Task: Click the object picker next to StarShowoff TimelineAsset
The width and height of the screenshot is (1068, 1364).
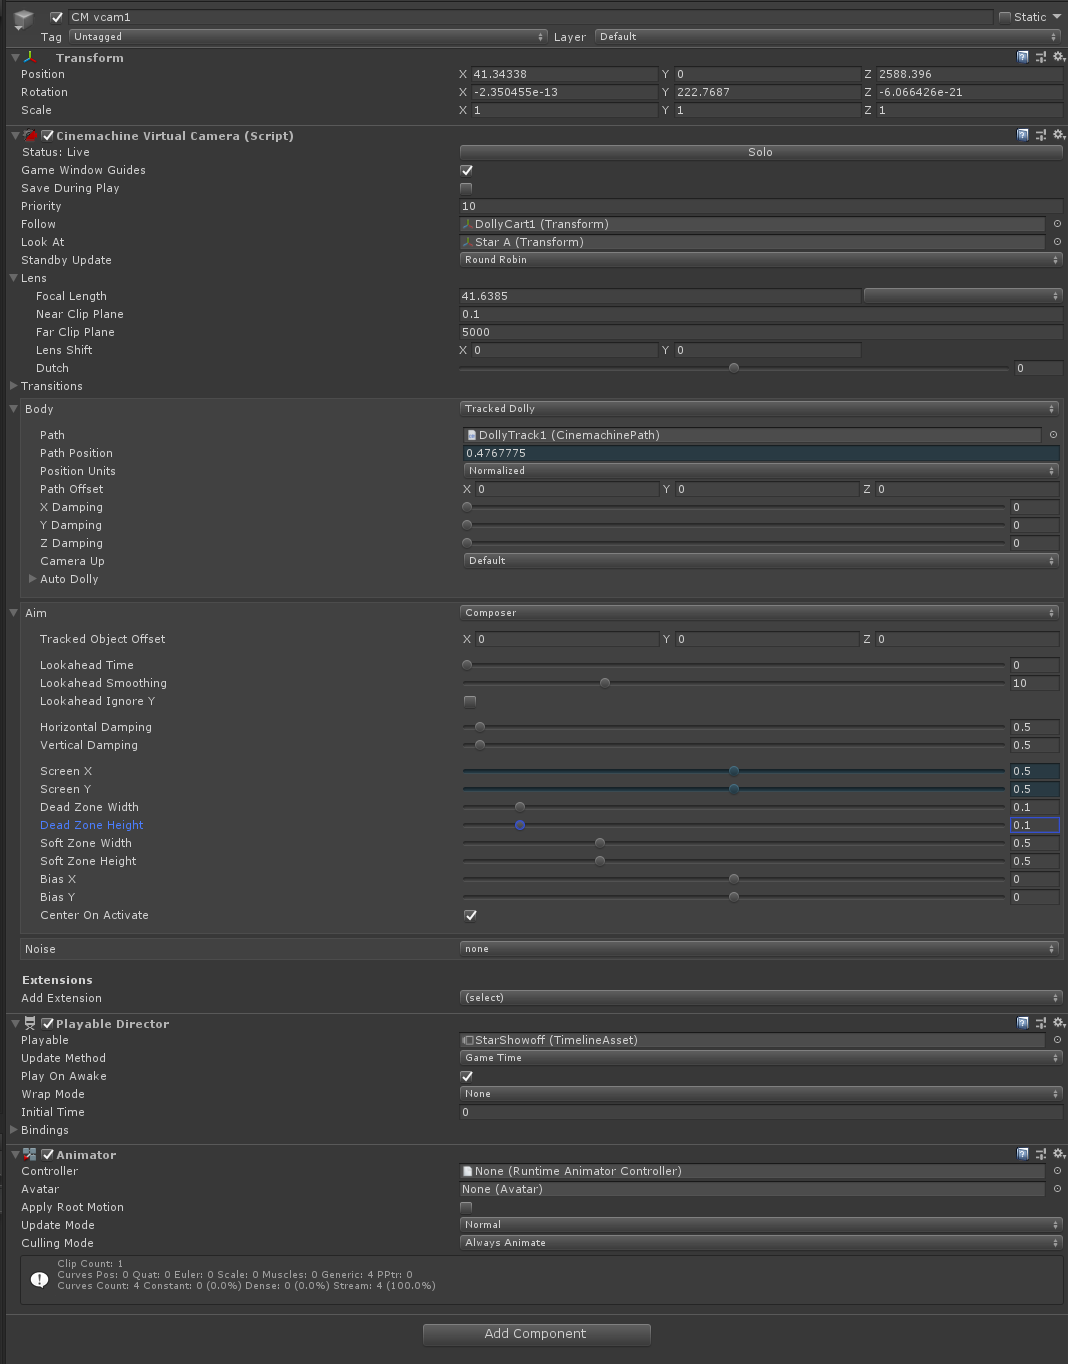Action: click(1057, 1040)
